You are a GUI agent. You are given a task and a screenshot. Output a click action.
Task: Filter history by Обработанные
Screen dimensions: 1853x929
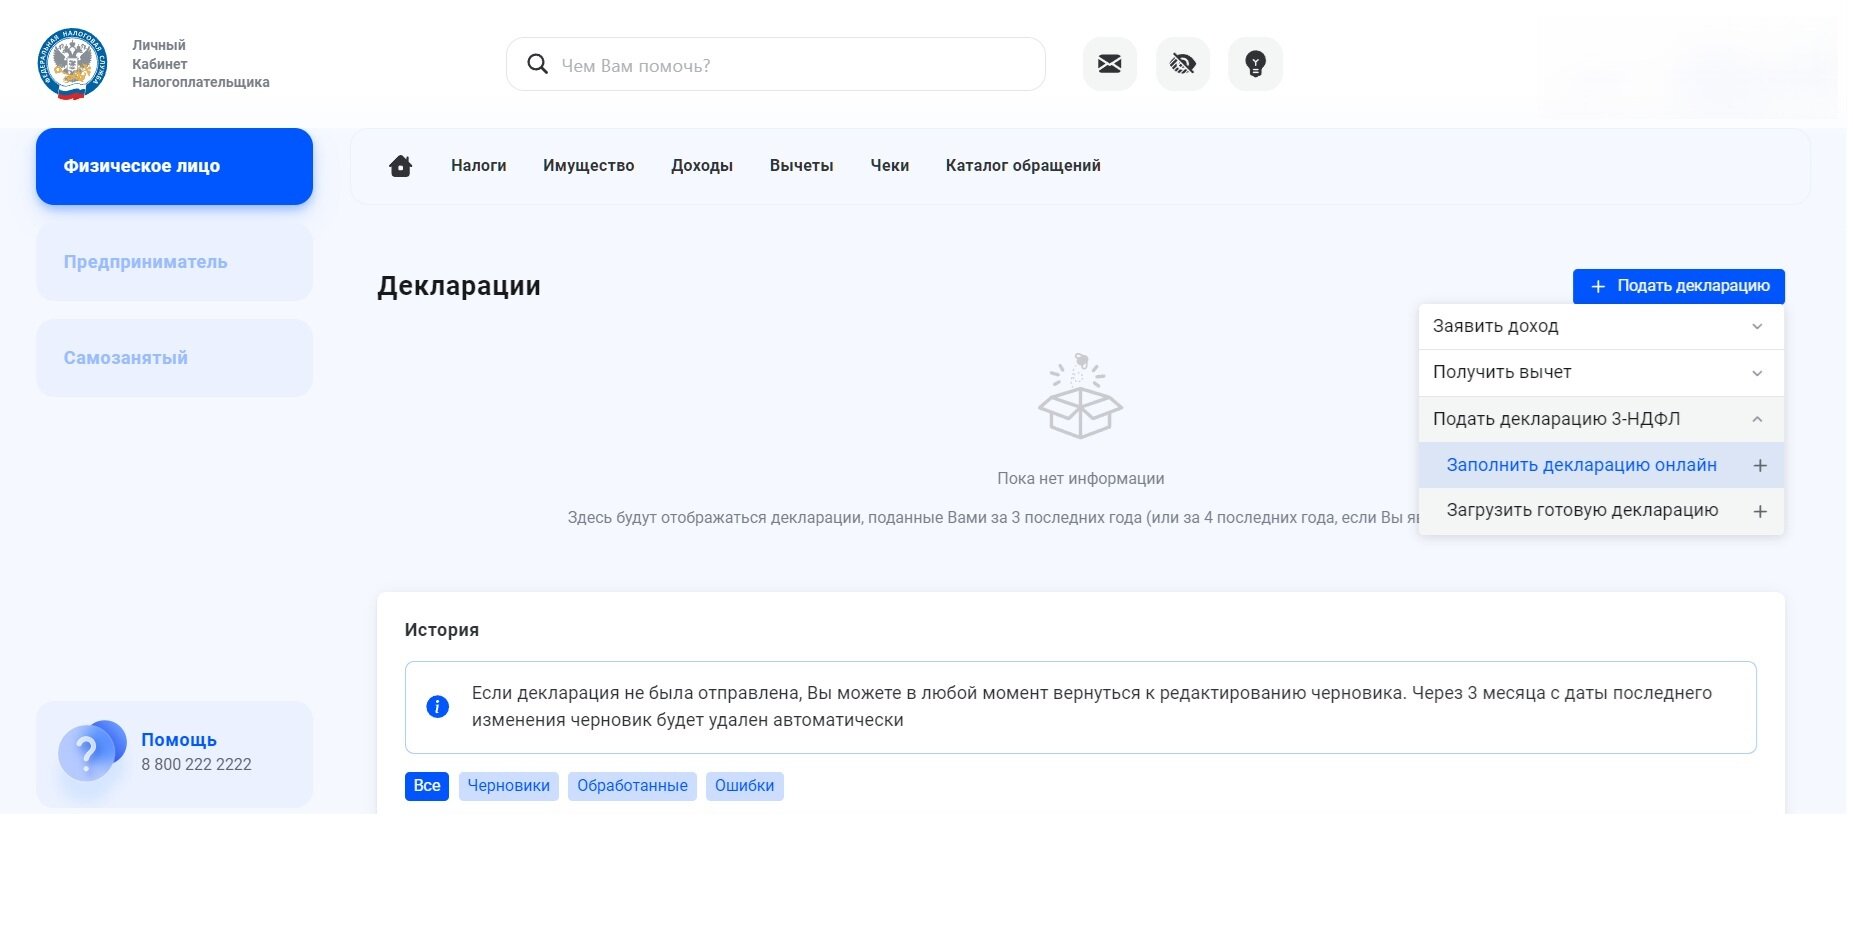click(x=632, y=786)
